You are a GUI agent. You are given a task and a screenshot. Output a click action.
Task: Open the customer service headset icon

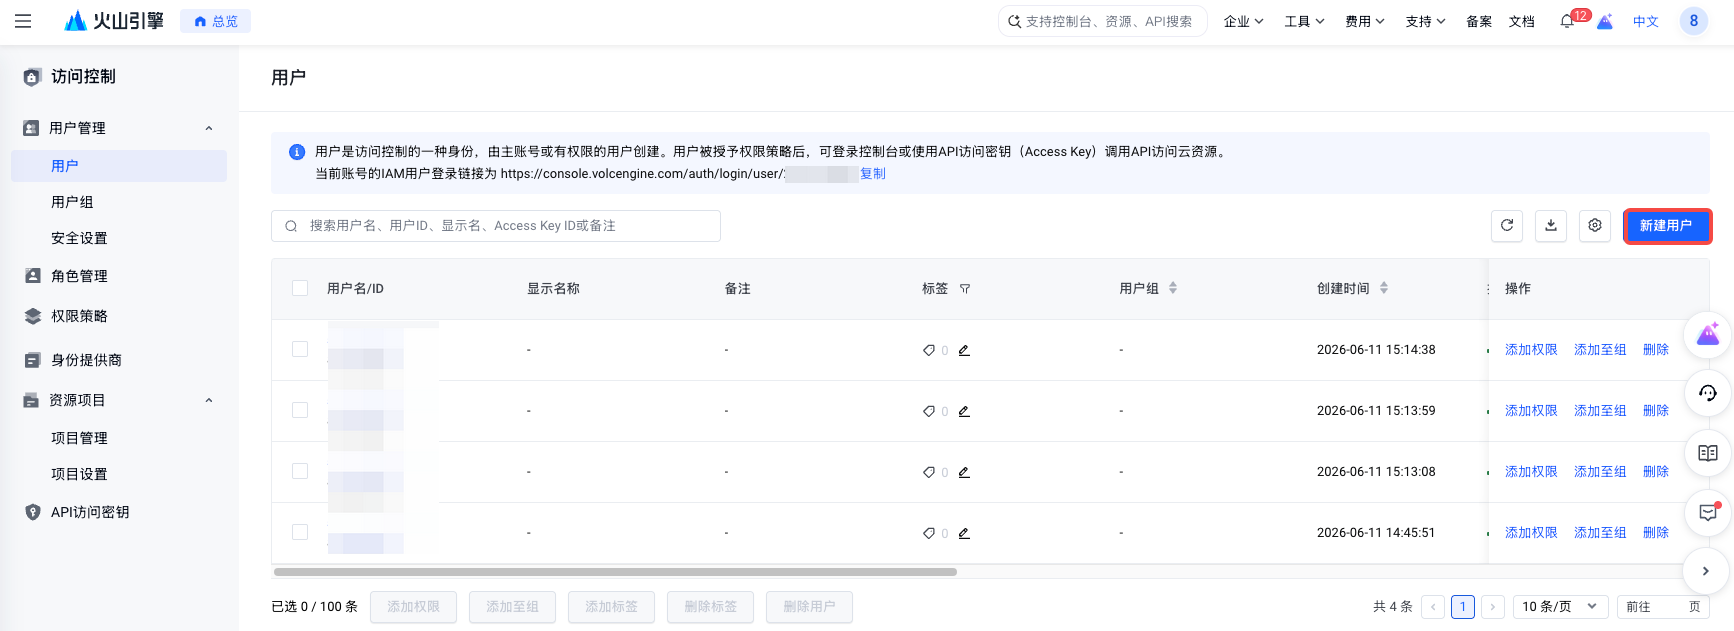(x=1708, y=393)
